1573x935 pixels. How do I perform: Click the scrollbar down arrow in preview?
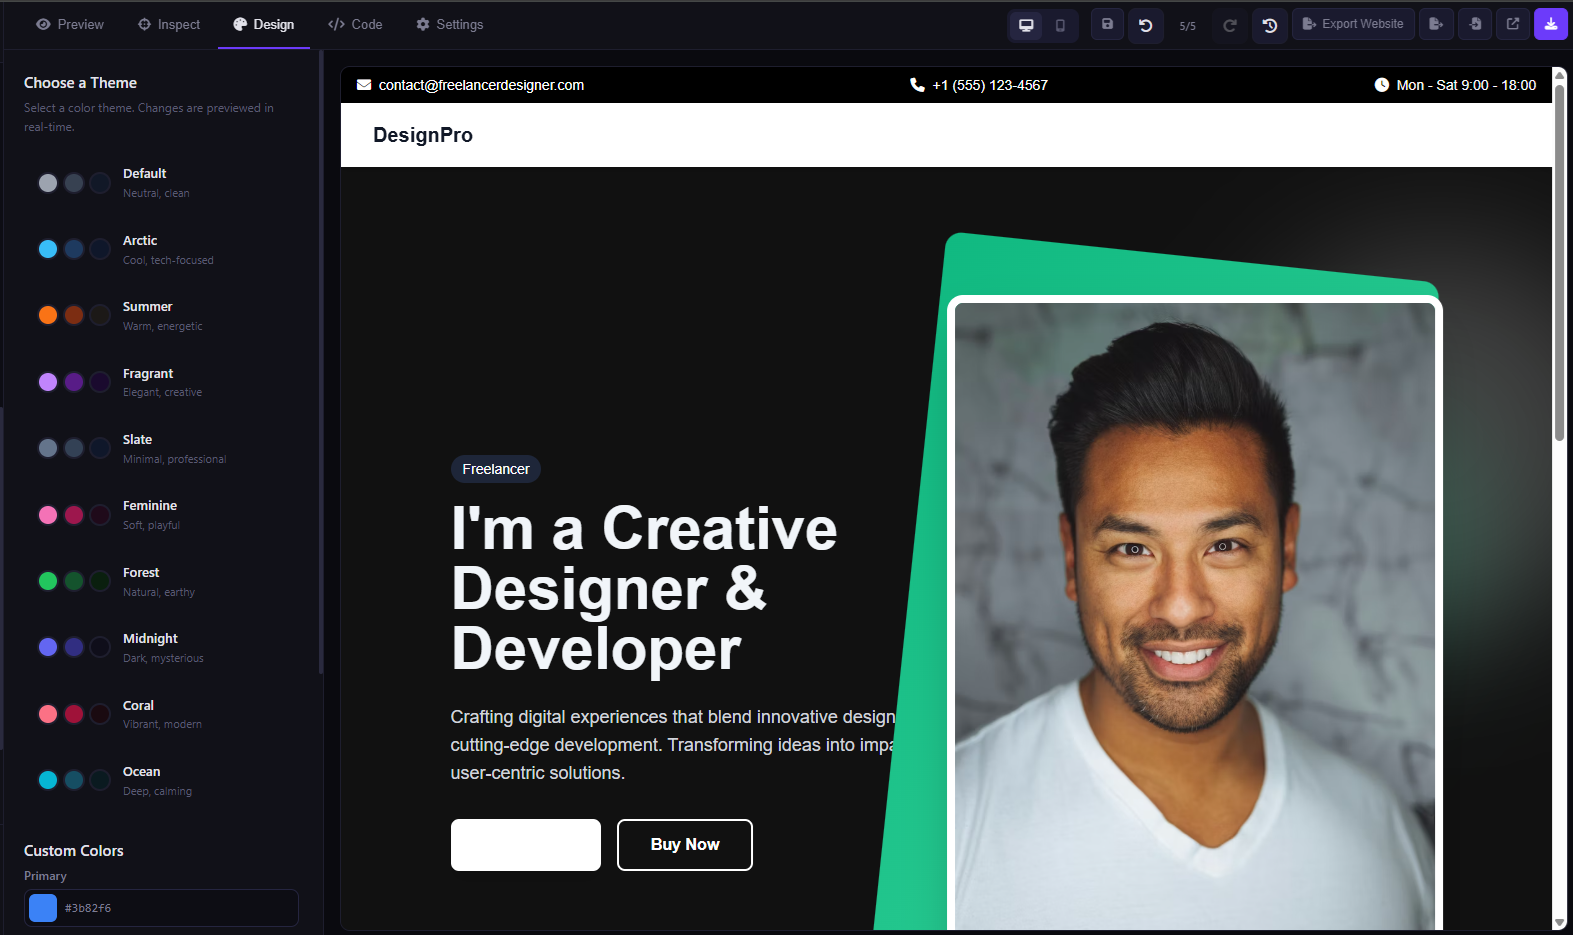[x=1559, y=922]
